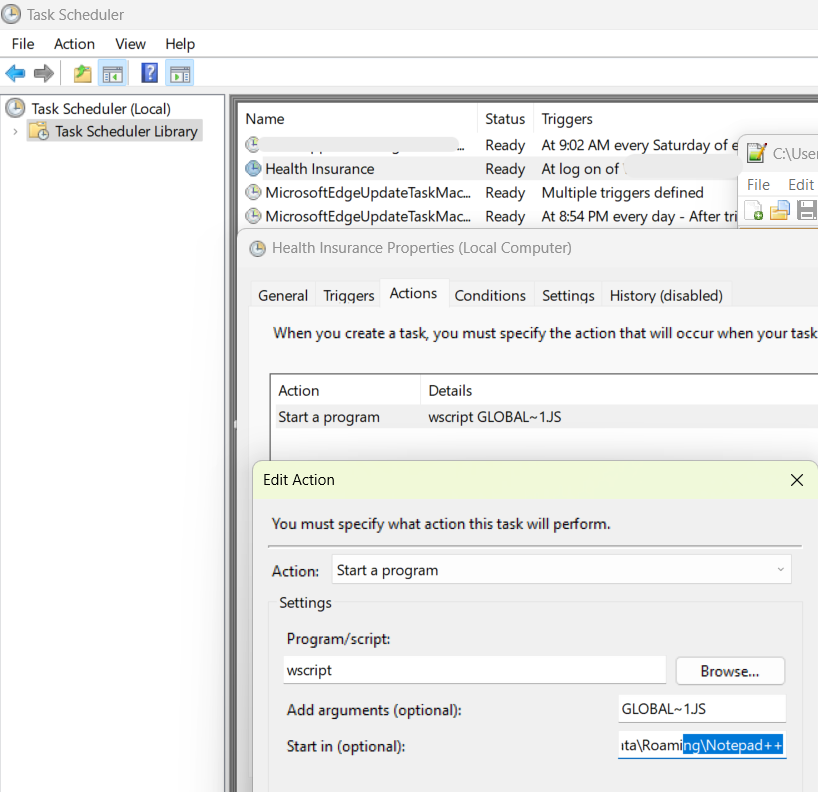
Task: Open the Action menu
Action: coord(75,44)
